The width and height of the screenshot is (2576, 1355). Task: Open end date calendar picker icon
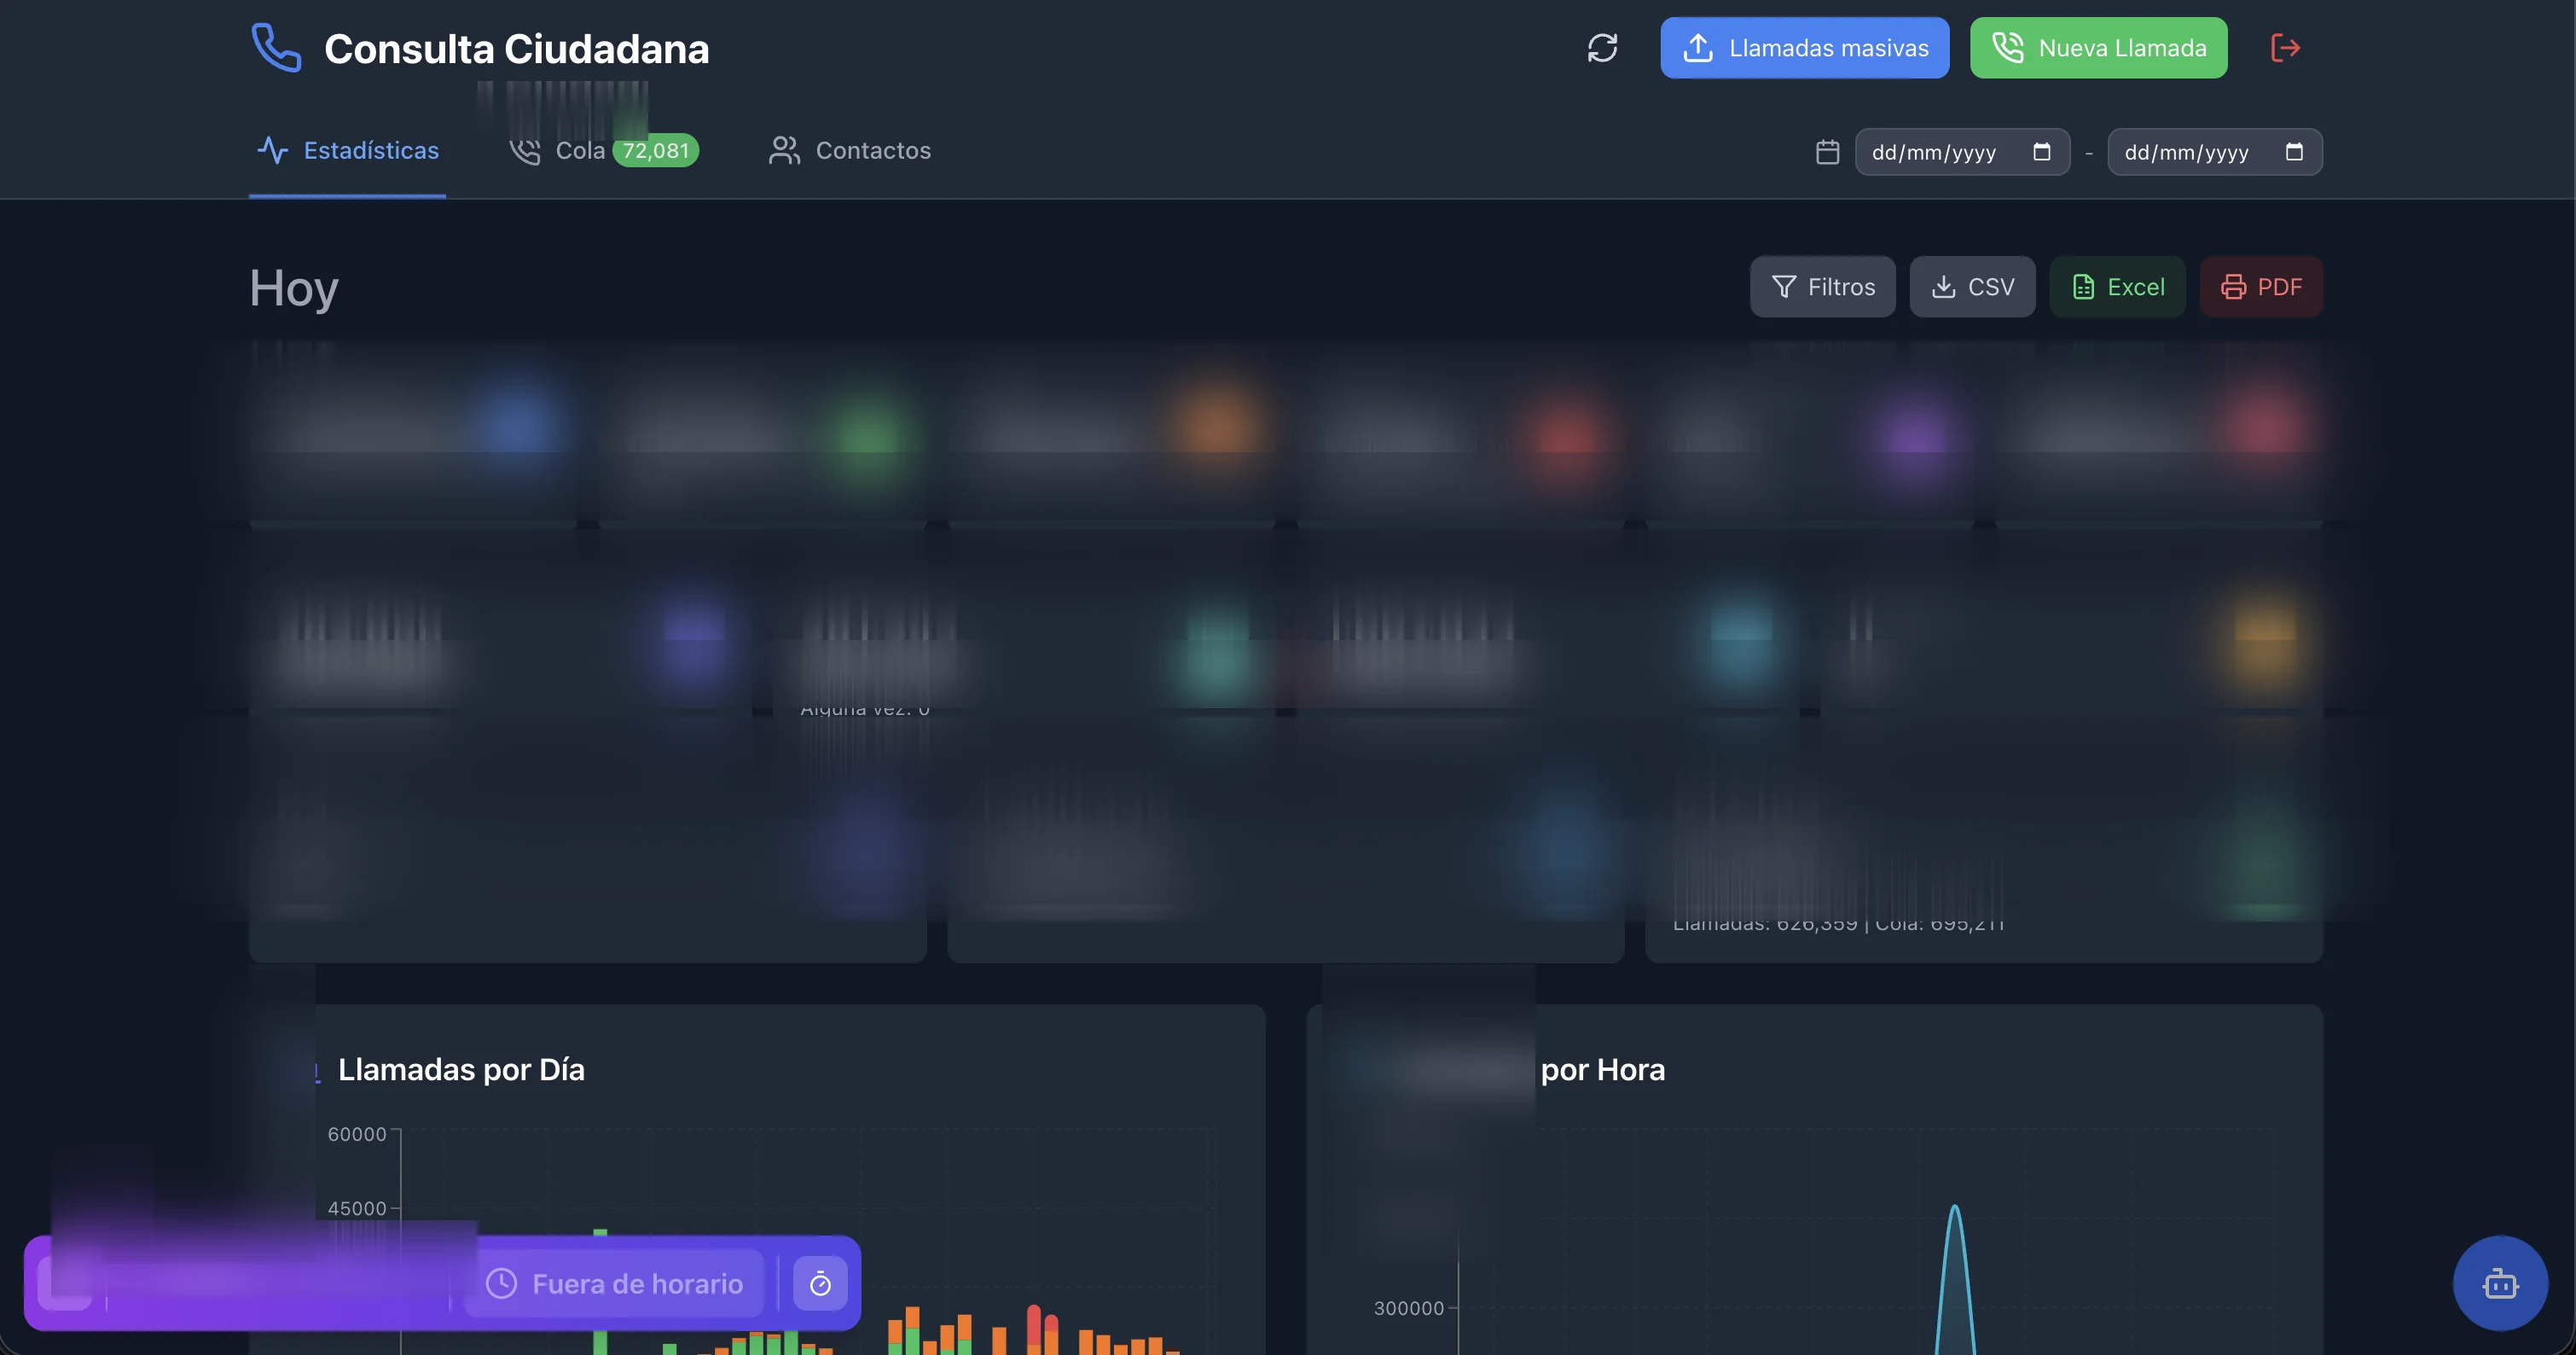2294,152
